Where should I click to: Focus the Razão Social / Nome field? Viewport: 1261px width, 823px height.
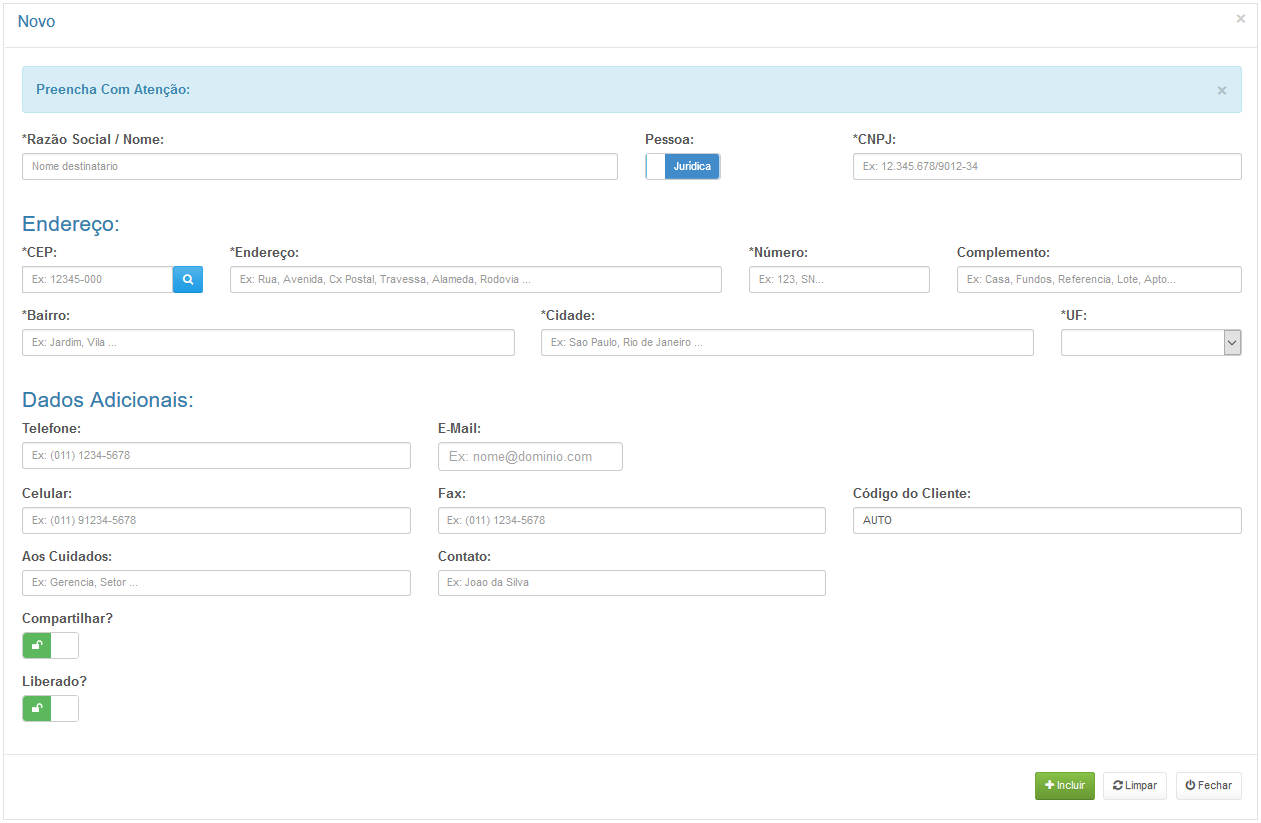click(x=319, y=167)
